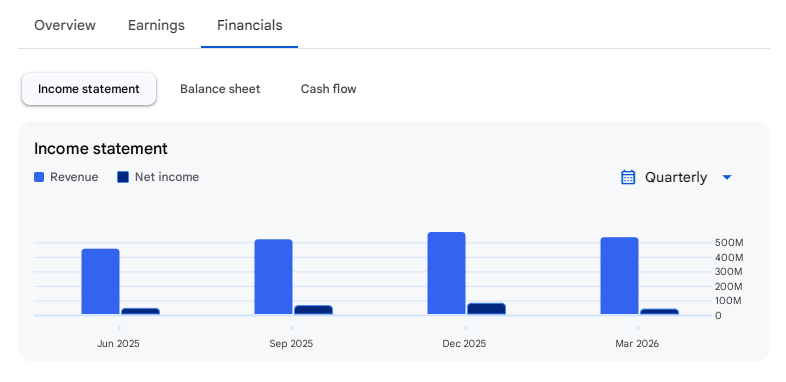Click the 500M axis value
The height and width of the screenshot is (382, 786).
point(729,243)
